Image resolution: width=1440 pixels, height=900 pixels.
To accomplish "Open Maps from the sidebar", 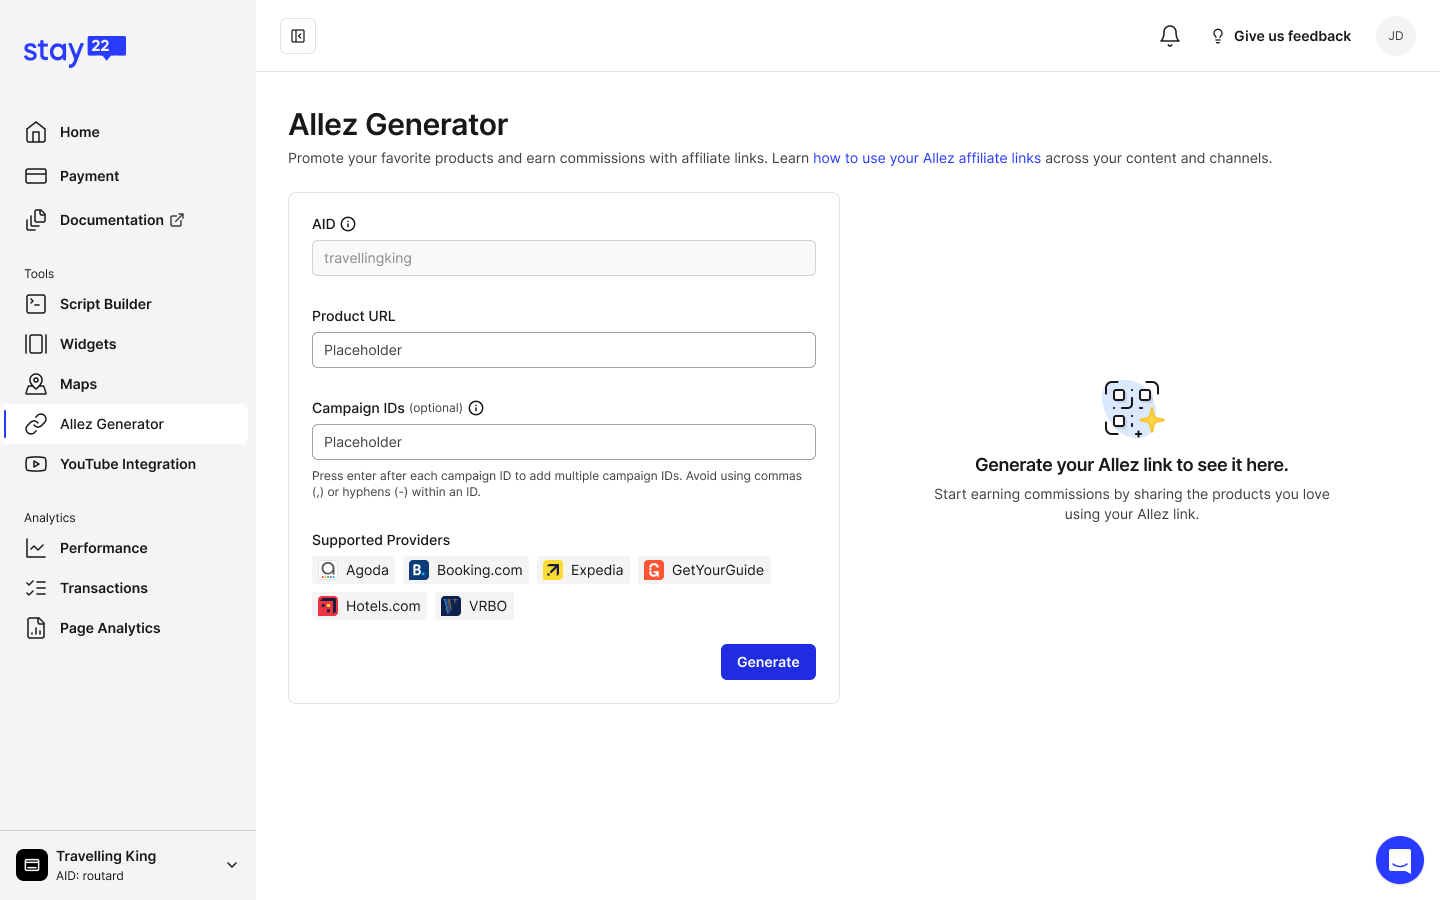I will click(78, 384).
